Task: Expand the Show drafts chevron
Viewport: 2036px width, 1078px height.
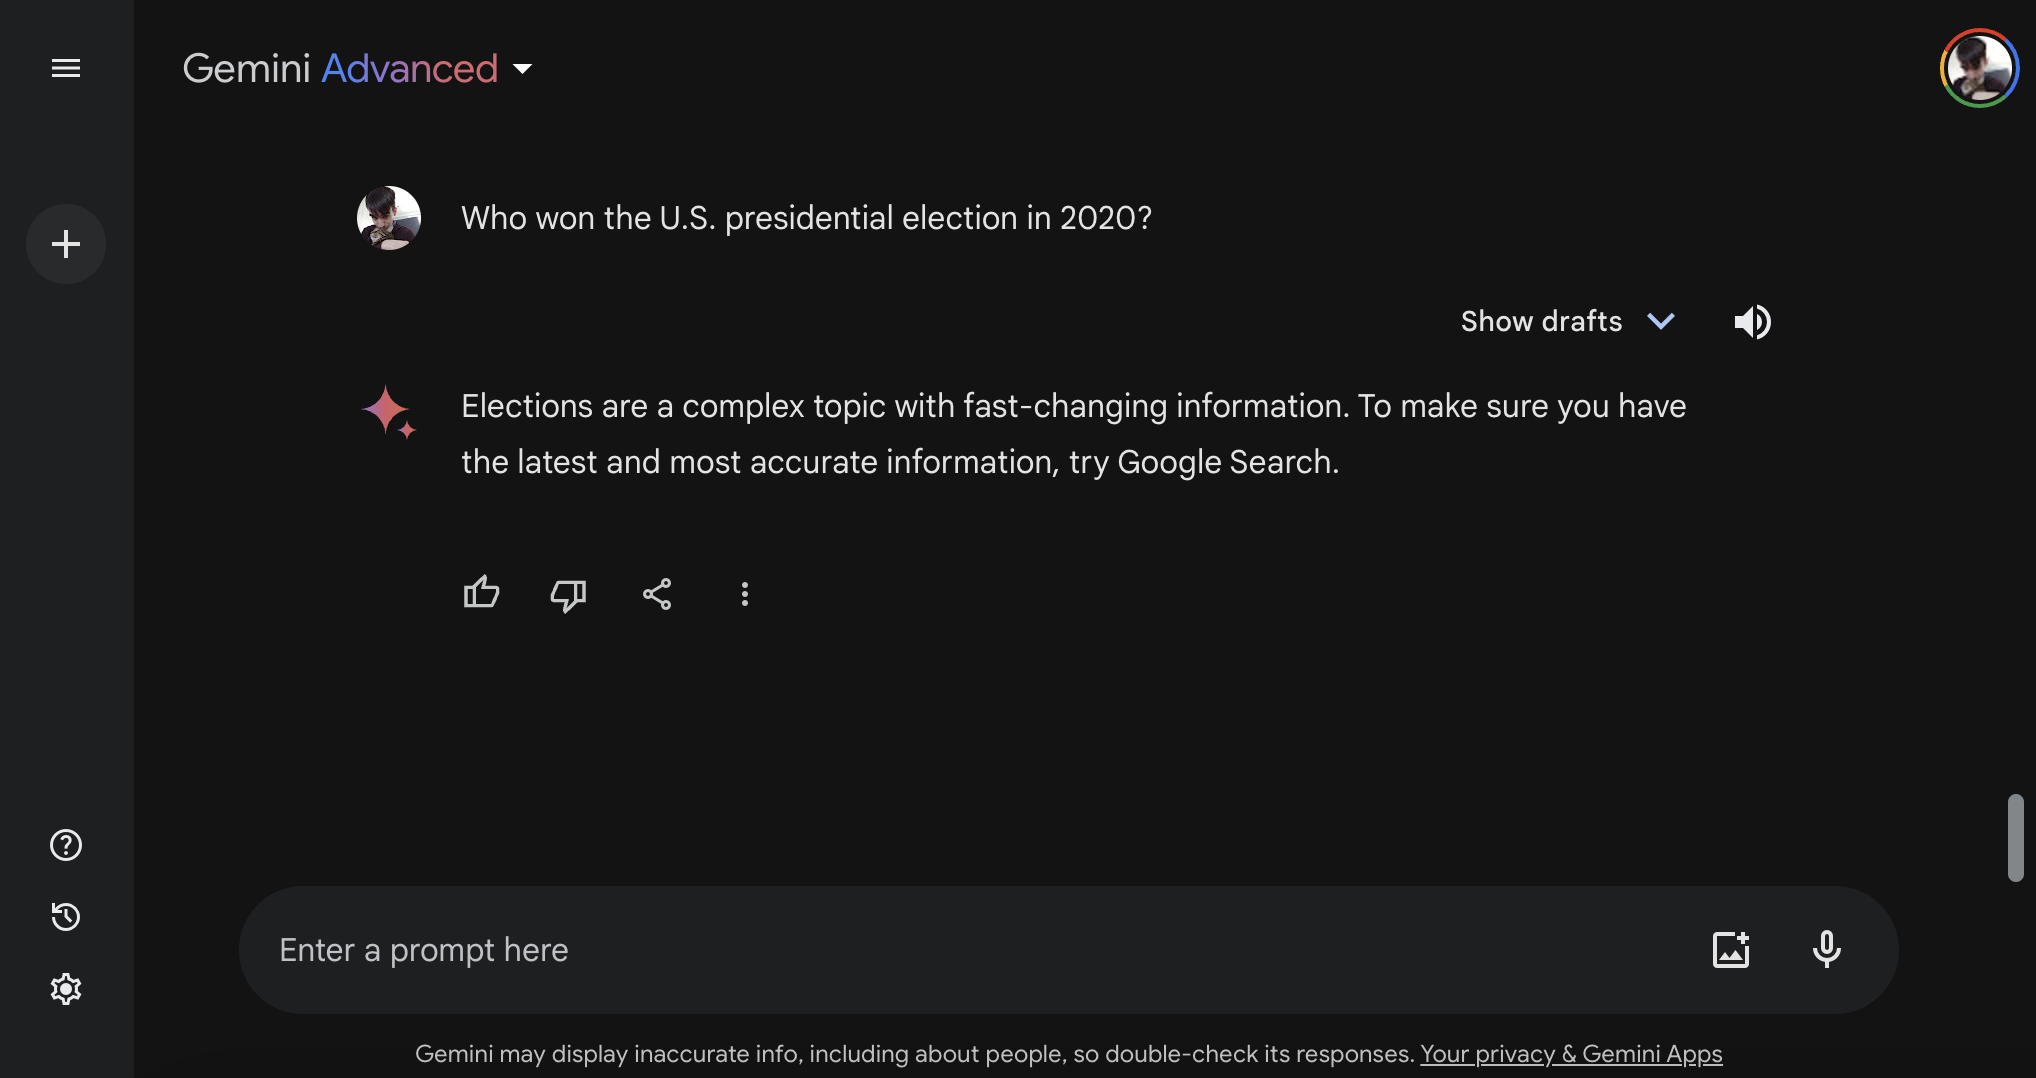Action: click(1661, 321)
